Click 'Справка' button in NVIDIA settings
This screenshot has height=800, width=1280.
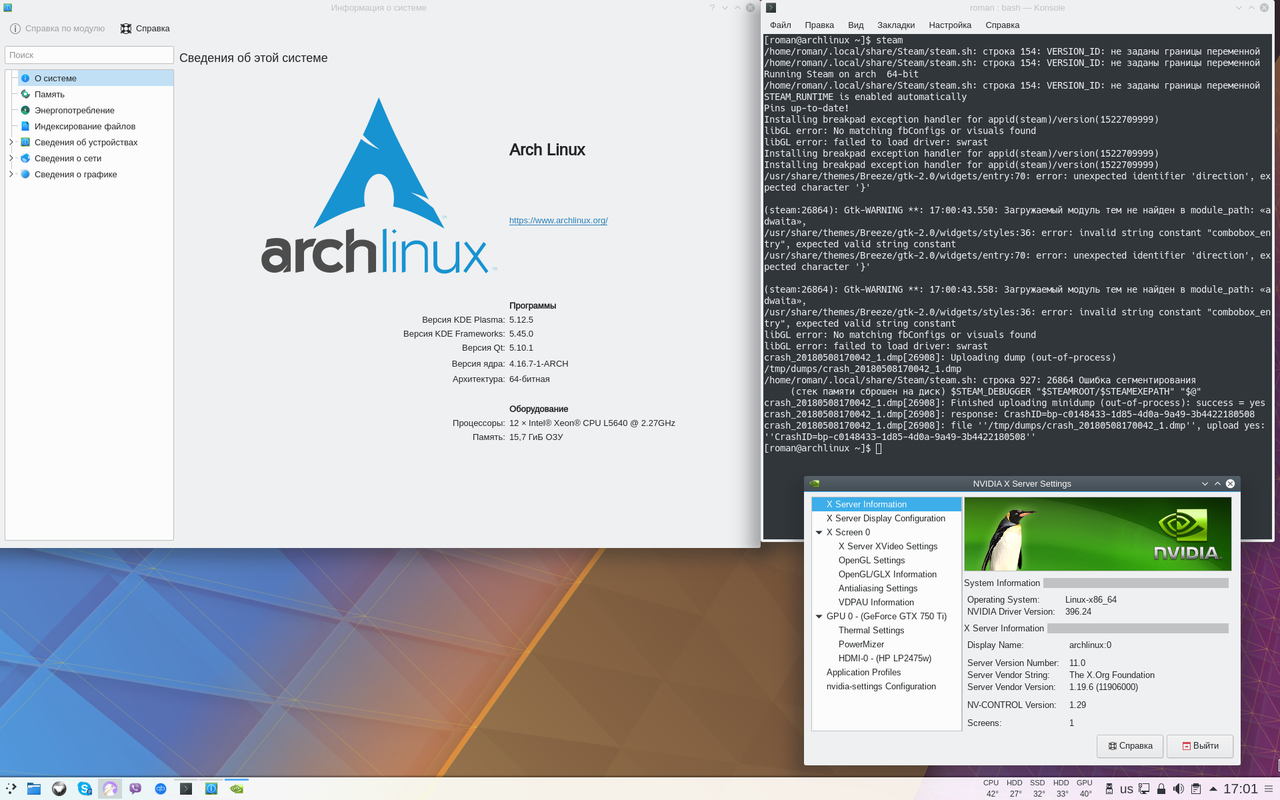[x=1130, y=746]
